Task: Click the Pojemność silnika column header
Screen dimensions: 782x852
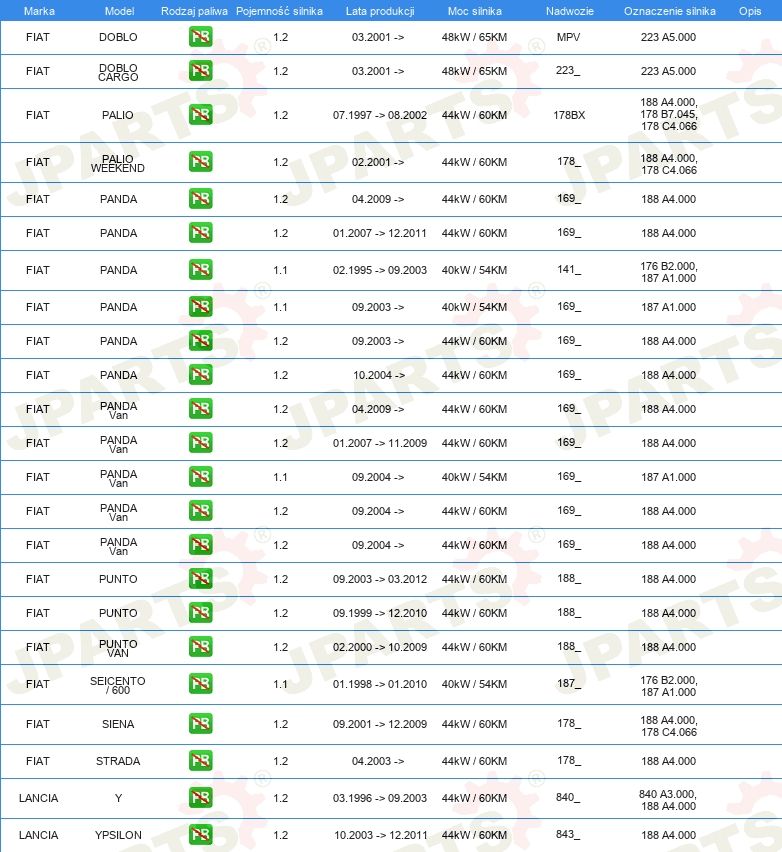Action: pyautogui.click(x=279, y=11)
